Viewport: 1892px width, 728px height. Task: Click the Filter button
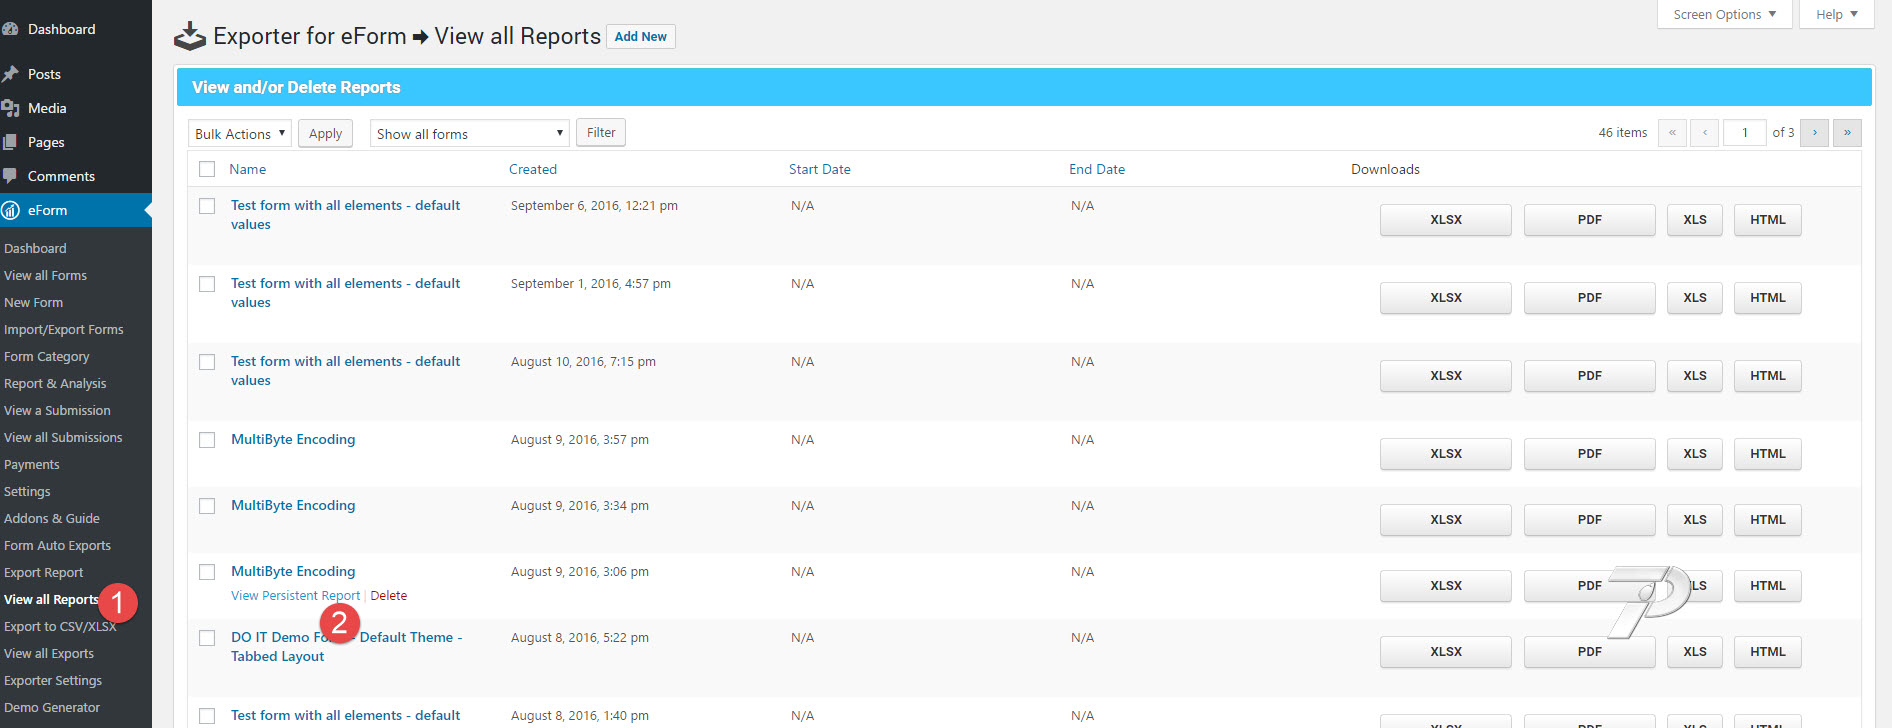pos(601,132)
